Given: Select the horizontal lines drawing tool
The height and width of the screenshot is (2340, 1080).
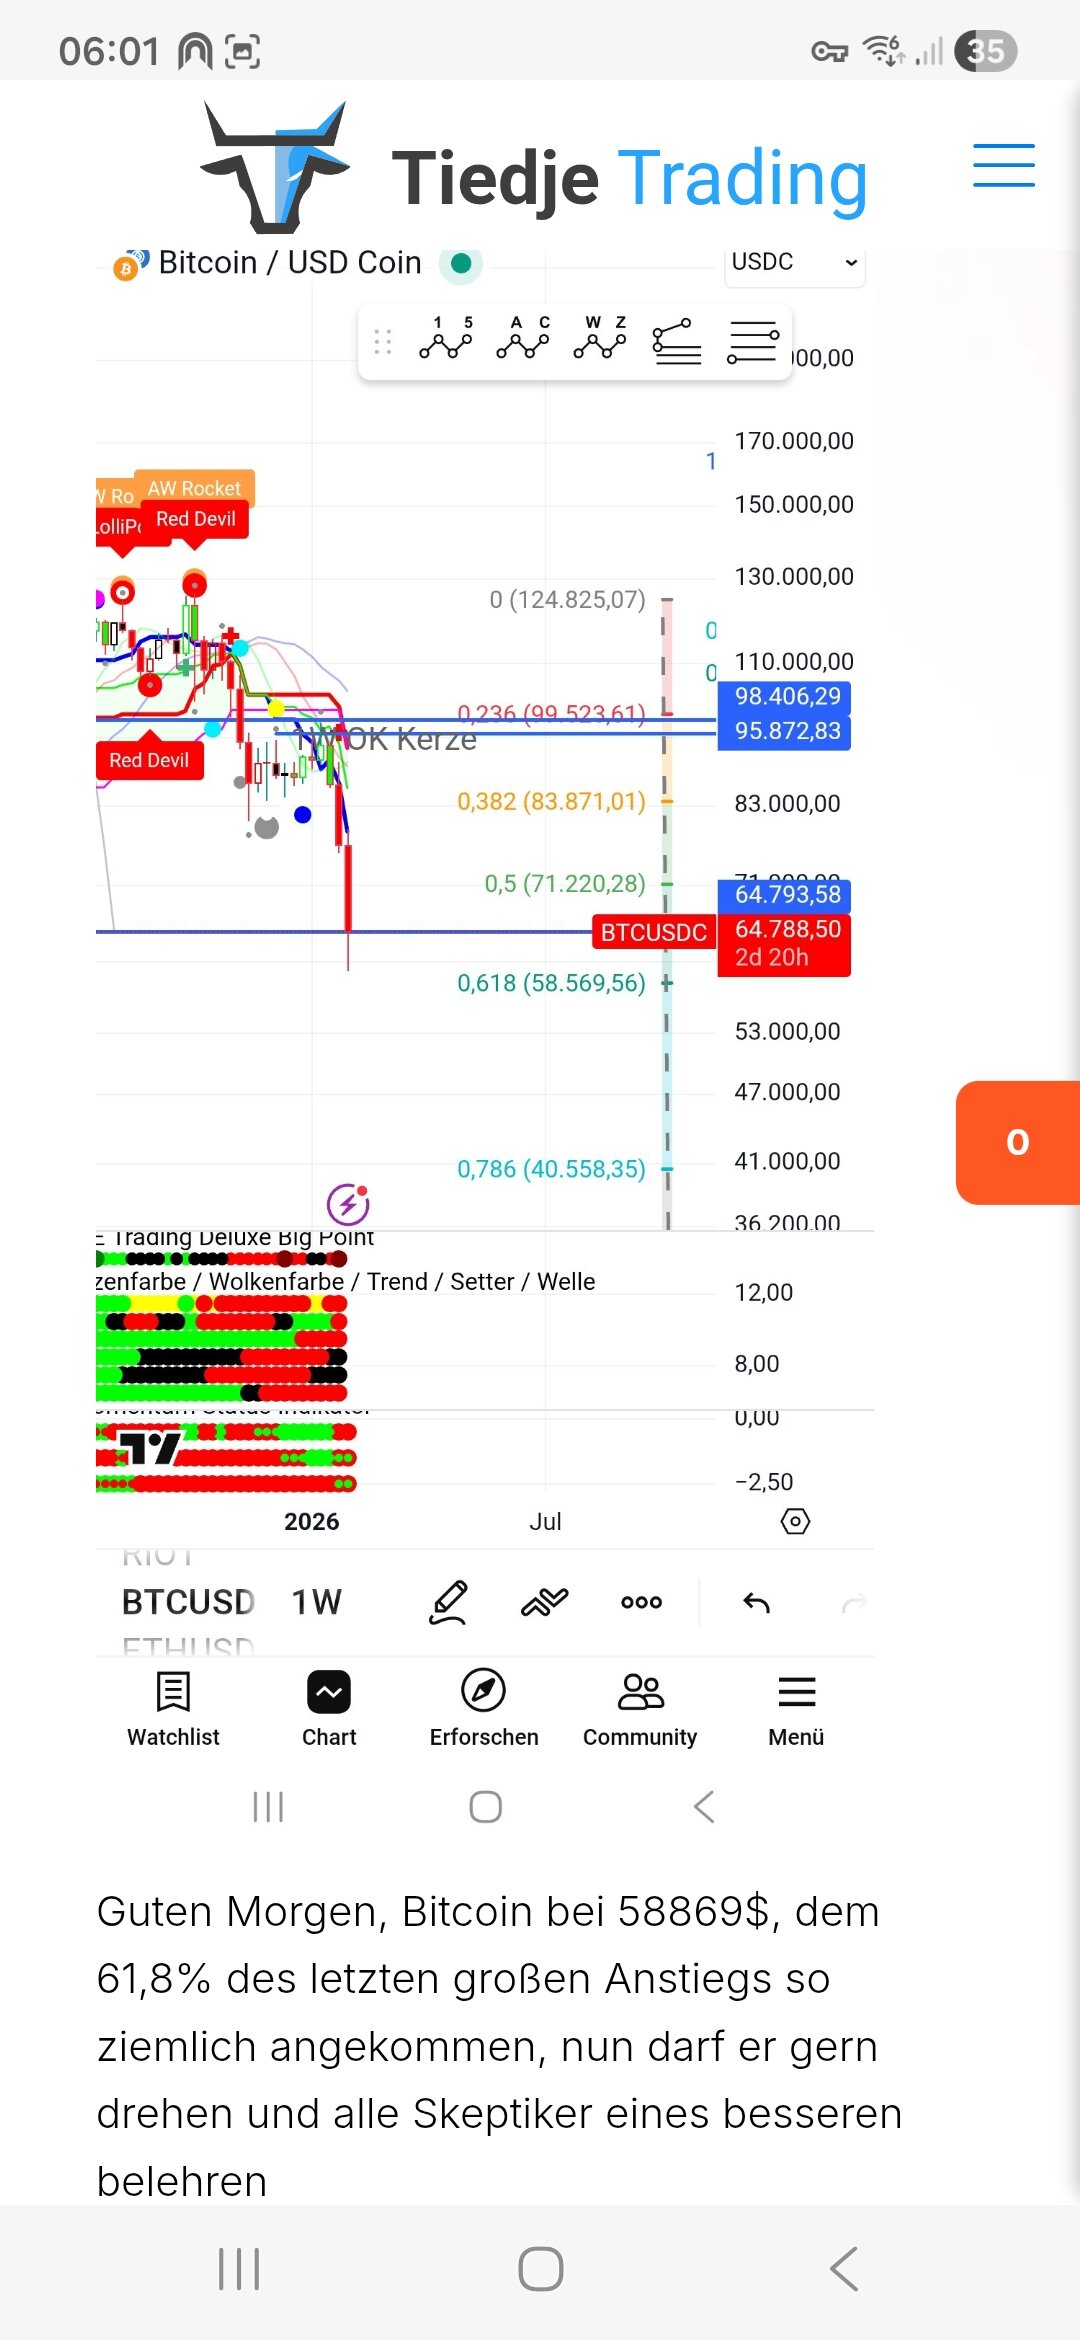Looking at the screenshot, I should pos(753,342).
